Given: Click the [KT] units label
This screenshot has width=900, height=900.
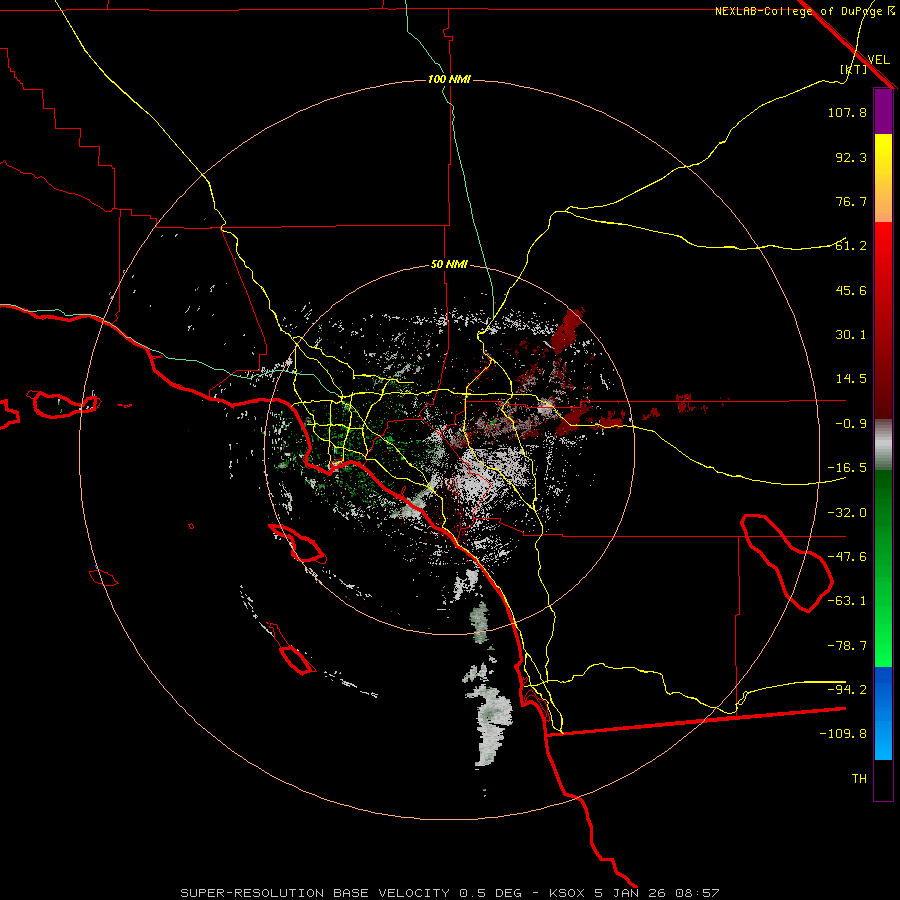Looking at the screenshot, I should [x=853, y=69].
